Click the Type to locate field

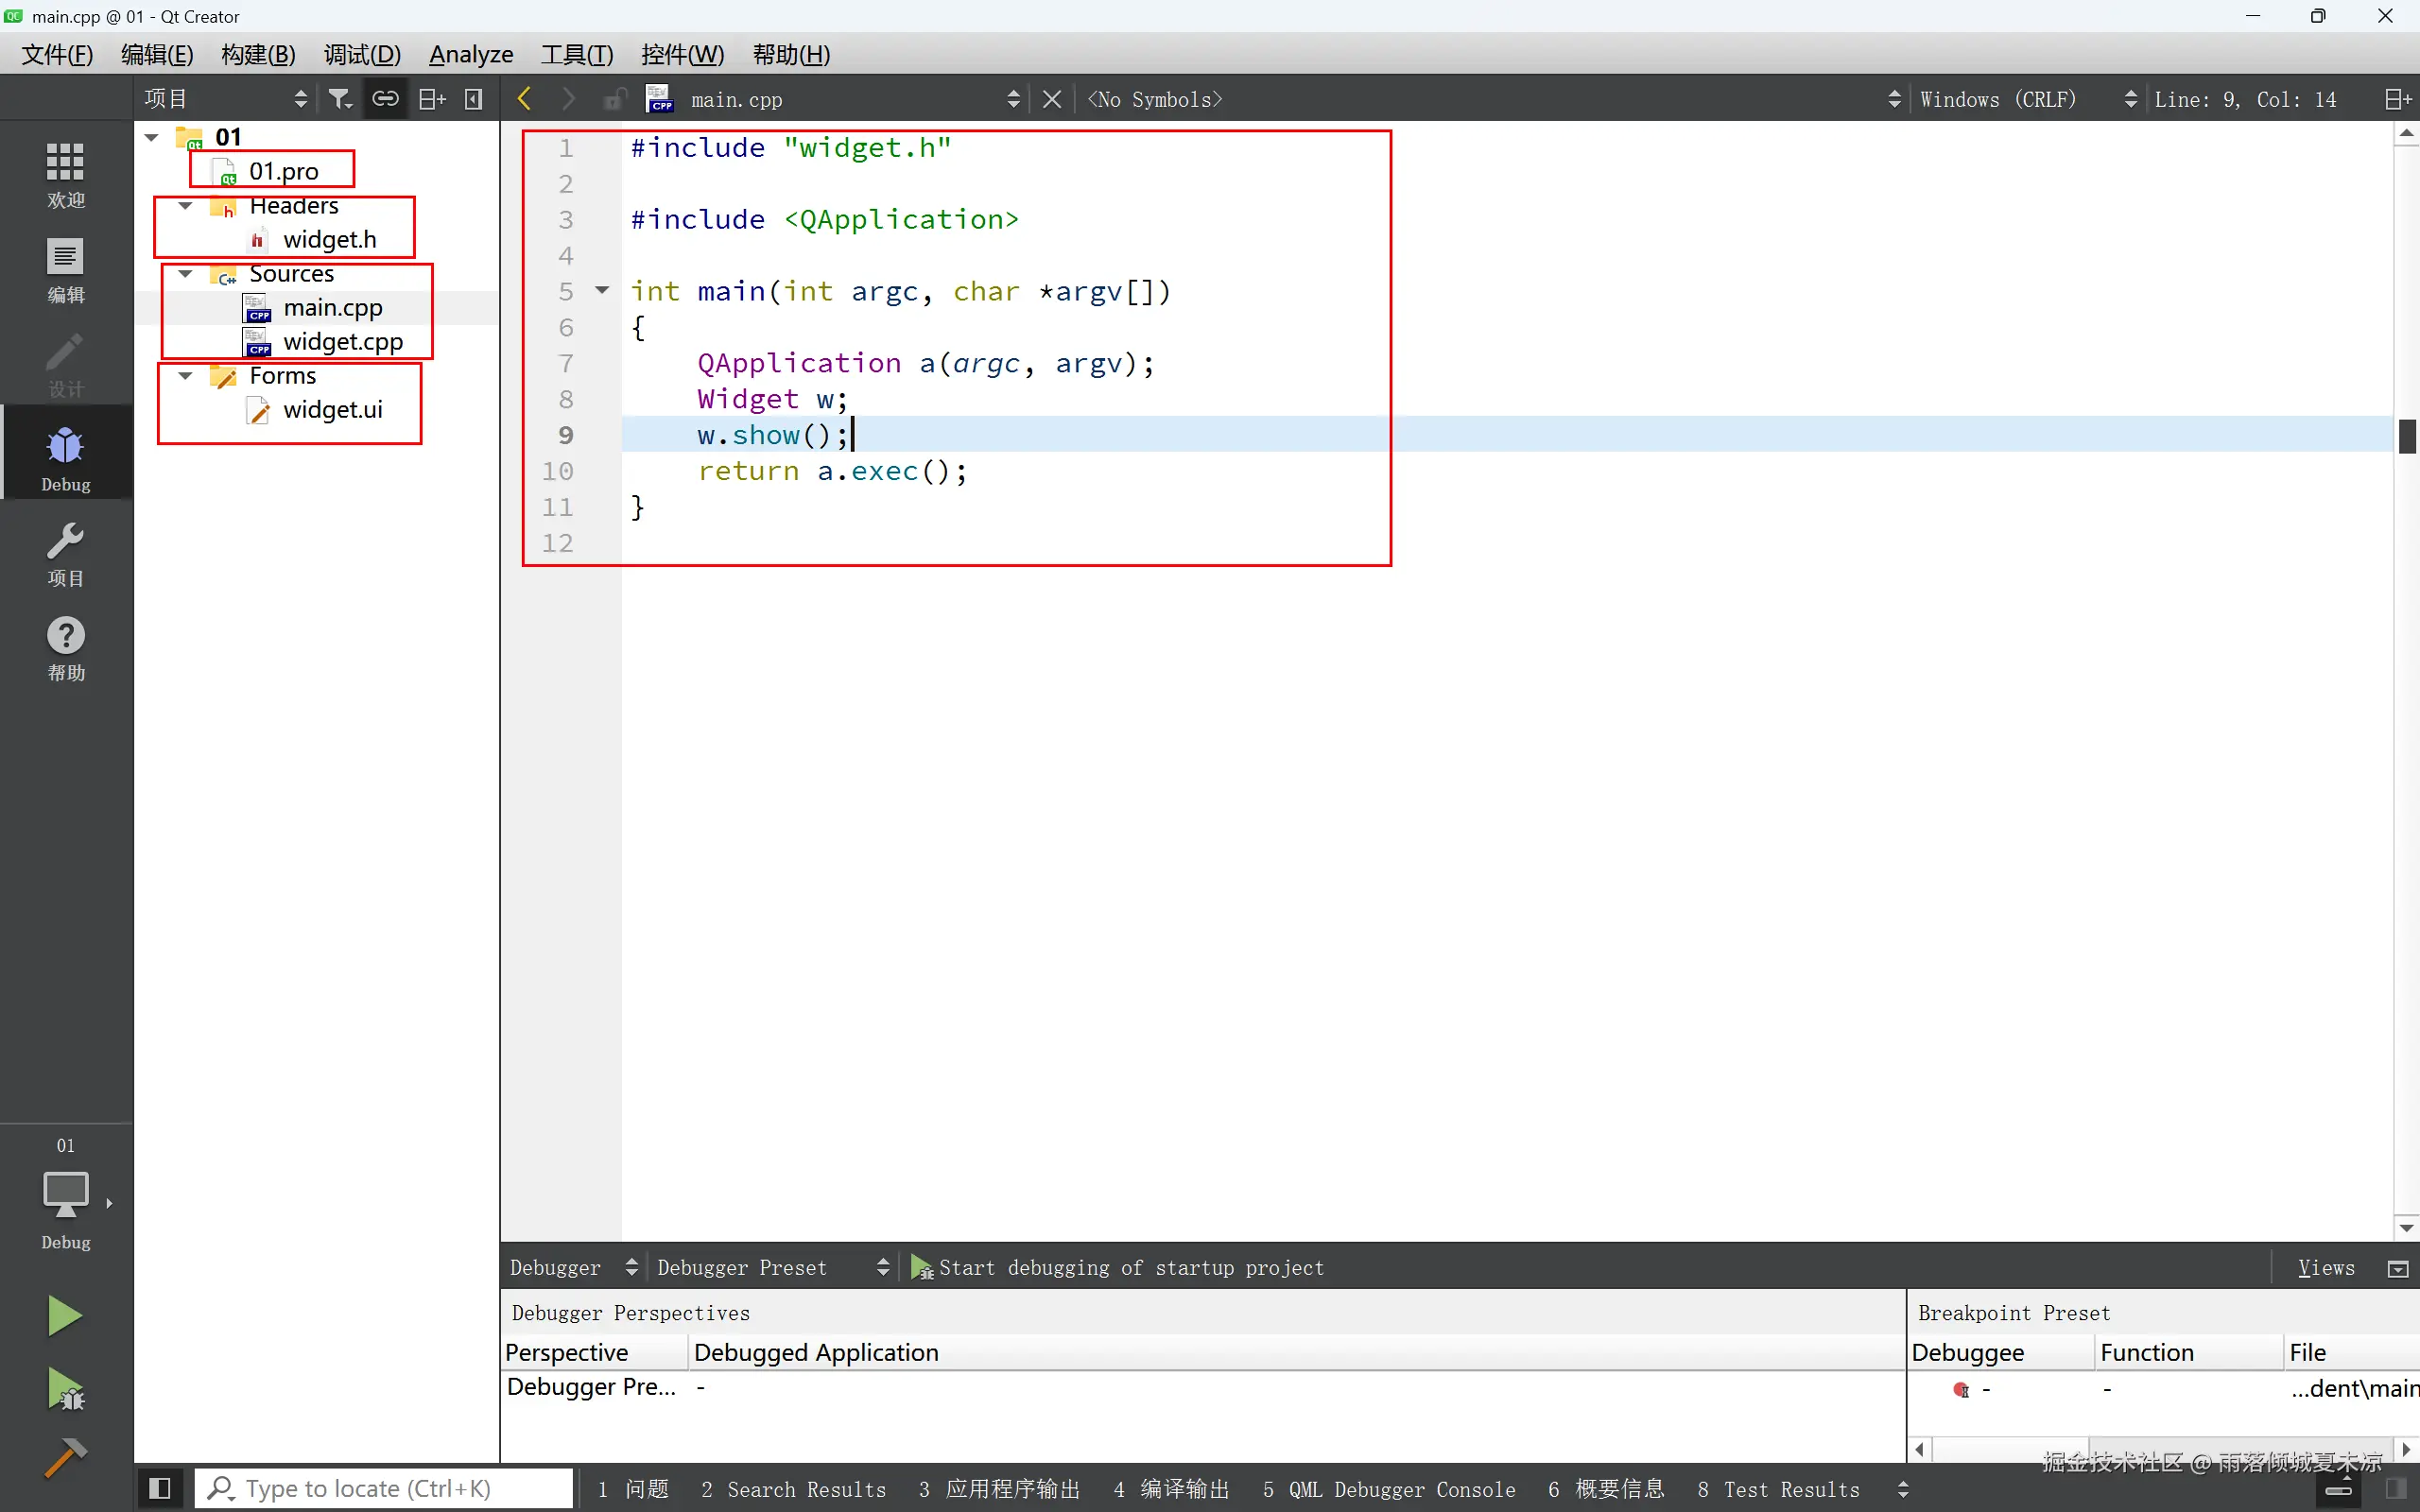pyautogui.click(x=385, y=1488)
